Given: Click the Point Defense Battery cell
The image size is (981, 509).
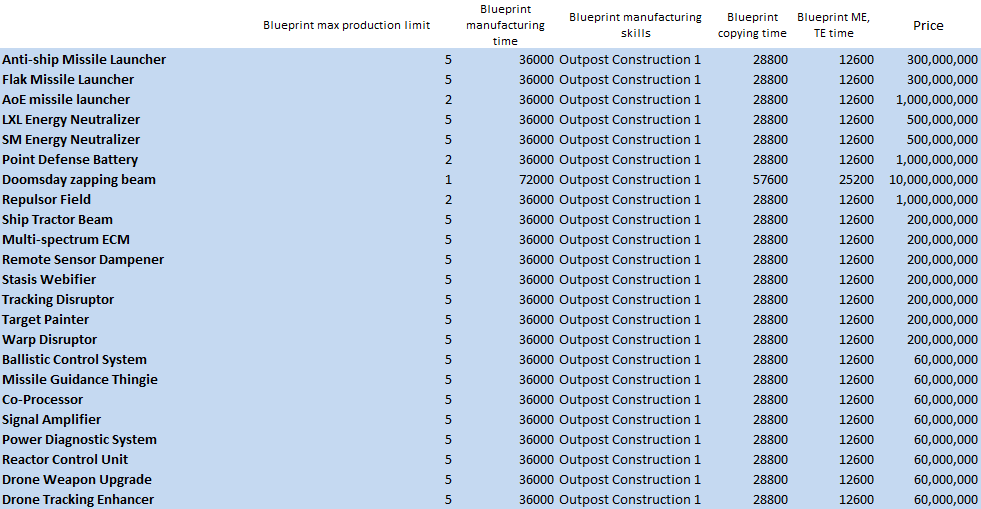Looking at the screenshot, I should click(69, 159).
